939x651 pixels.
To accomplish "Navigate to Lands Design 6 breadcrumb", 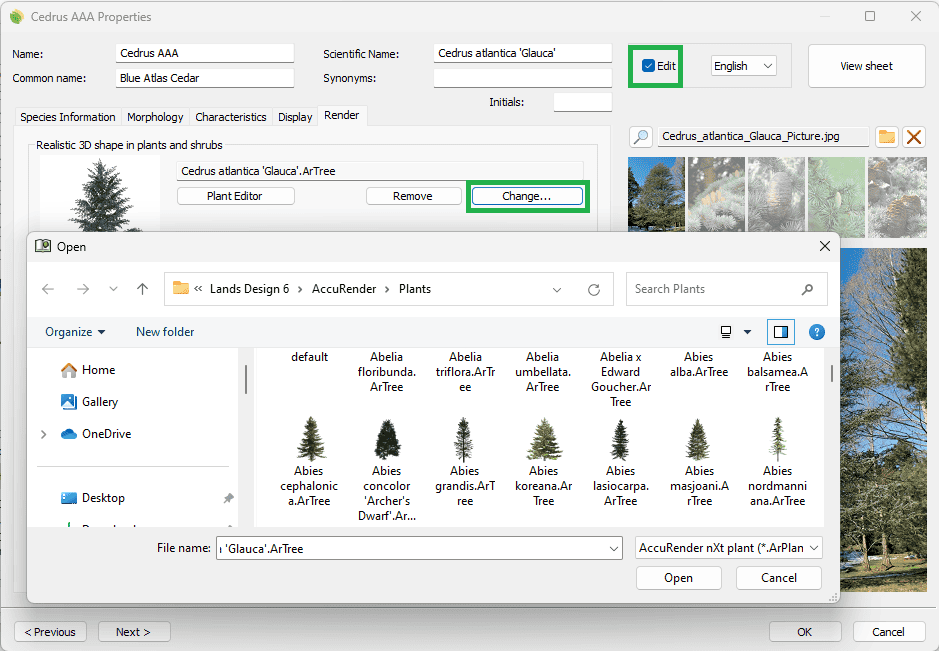I will coord(249,289).
